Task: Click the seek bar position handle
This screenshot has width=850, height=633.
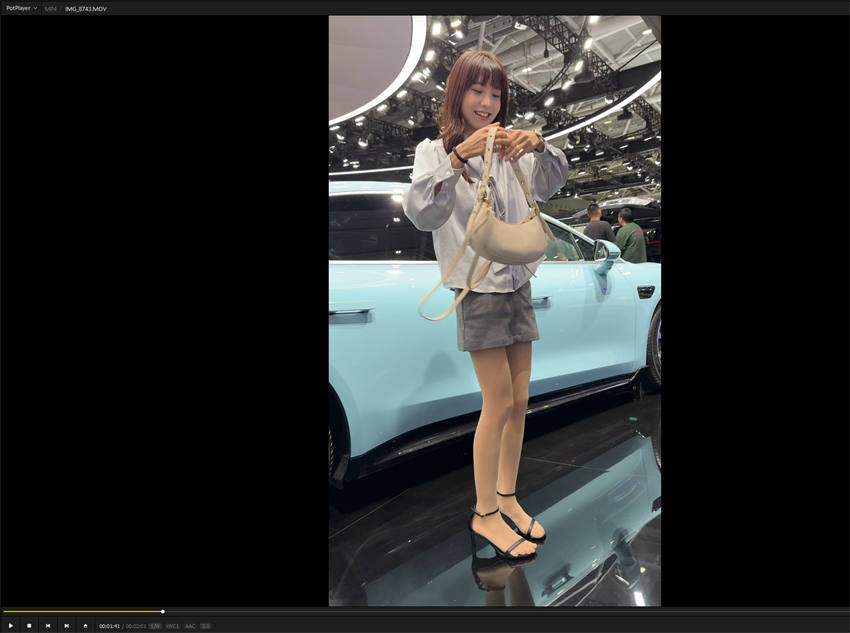Action: [x=163, y=611]
